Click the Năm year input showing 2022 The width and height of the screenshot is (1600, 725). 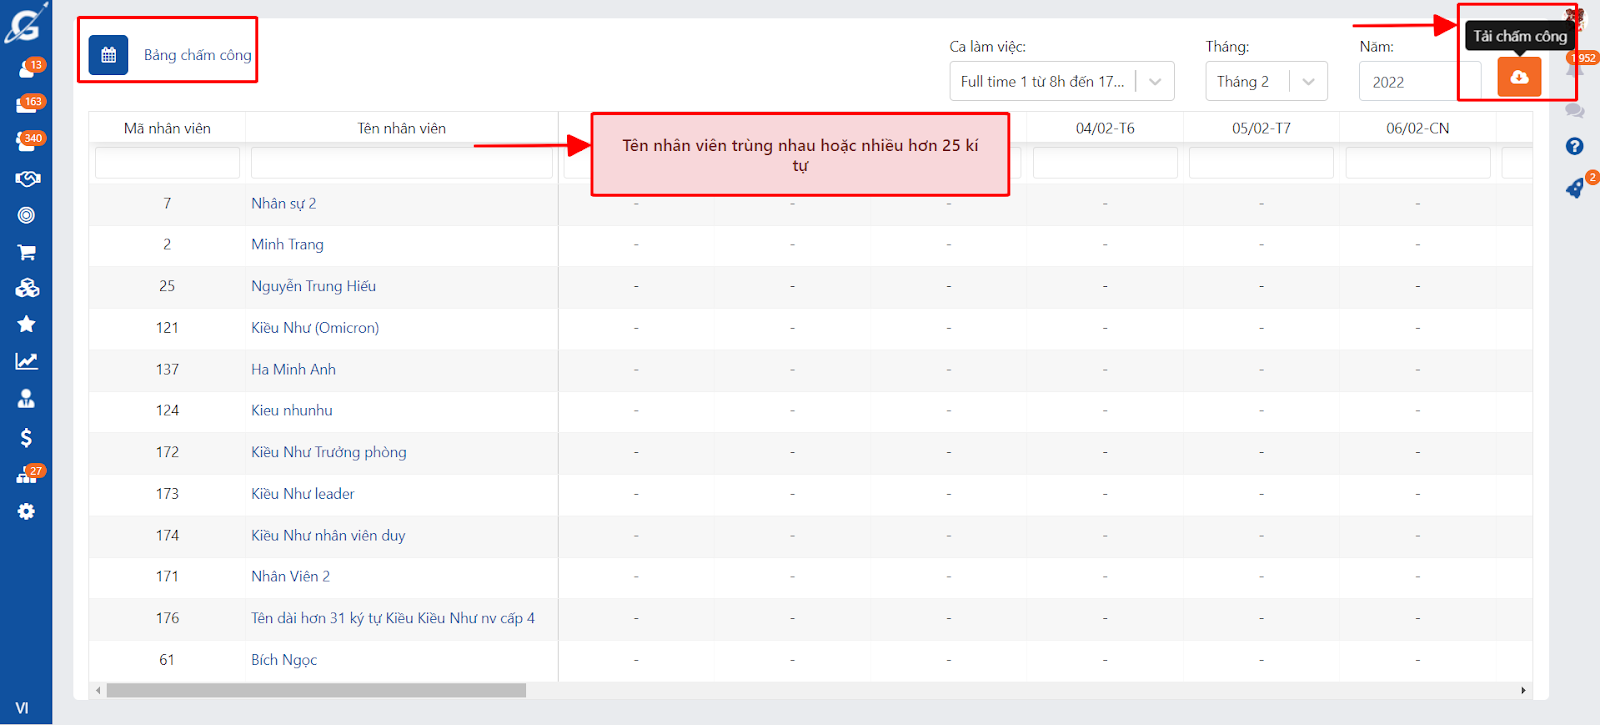(1419, 82)
